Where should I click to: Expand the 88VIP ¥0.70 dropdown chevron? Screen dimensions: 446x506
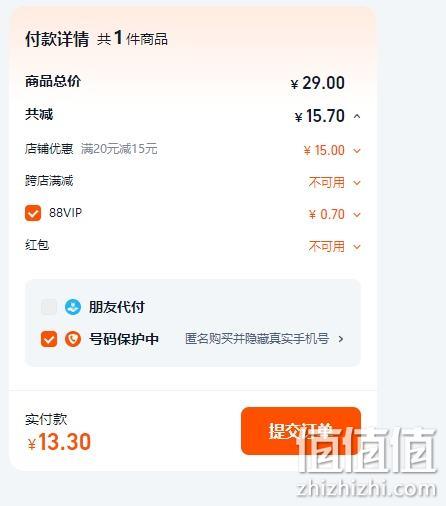click(357, 215)
